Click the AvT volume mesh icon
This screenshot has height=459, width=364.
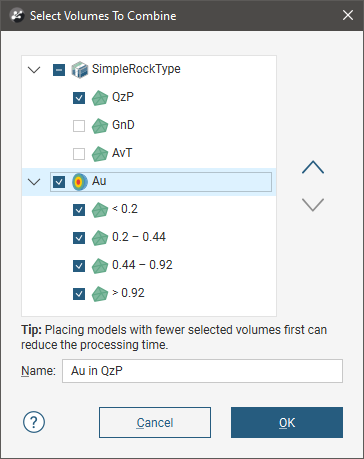(x=100, y=154)
